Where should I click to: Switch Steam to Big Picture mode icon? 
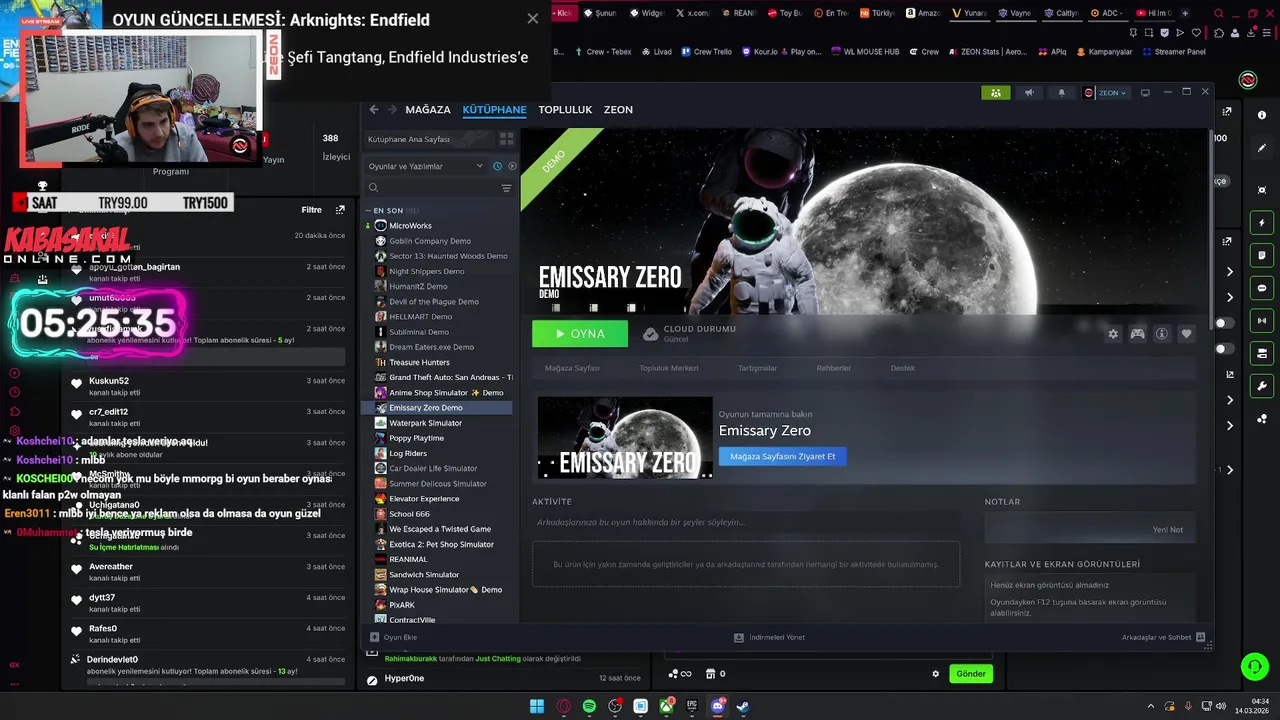[x=1145, y=93]
